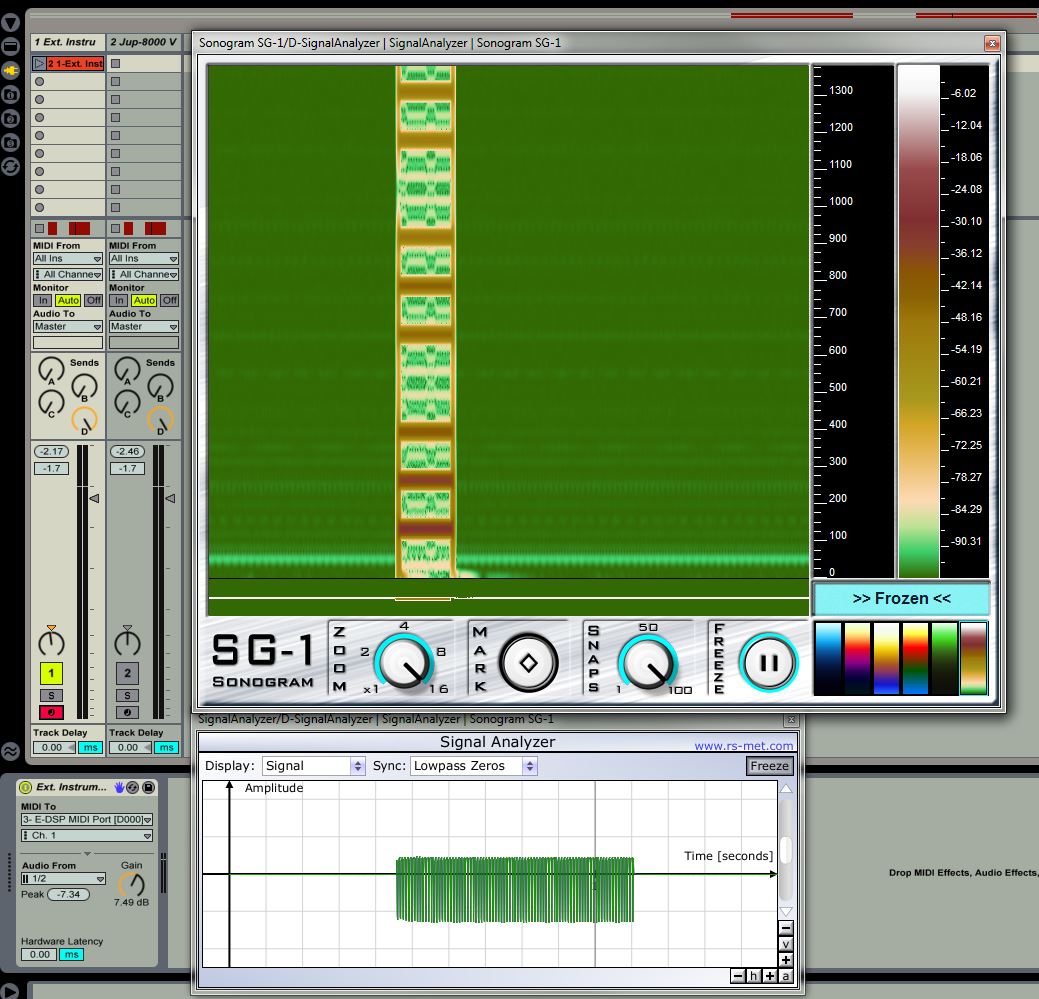
Task: Click horizontal zoom-out minus button in Signal Analyzer
Action: (x=738, y=976)
